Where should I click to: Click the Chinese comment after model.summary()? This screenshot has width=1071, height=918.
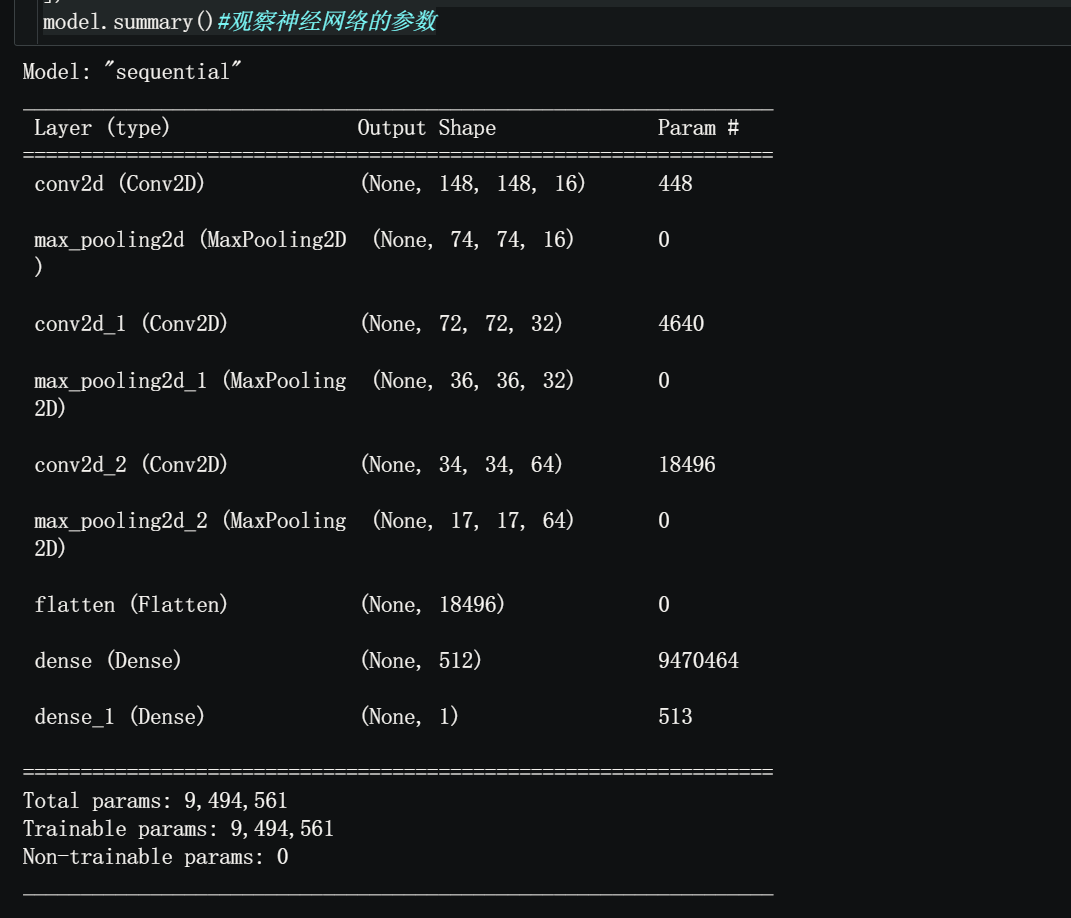[x=326, y=22]
